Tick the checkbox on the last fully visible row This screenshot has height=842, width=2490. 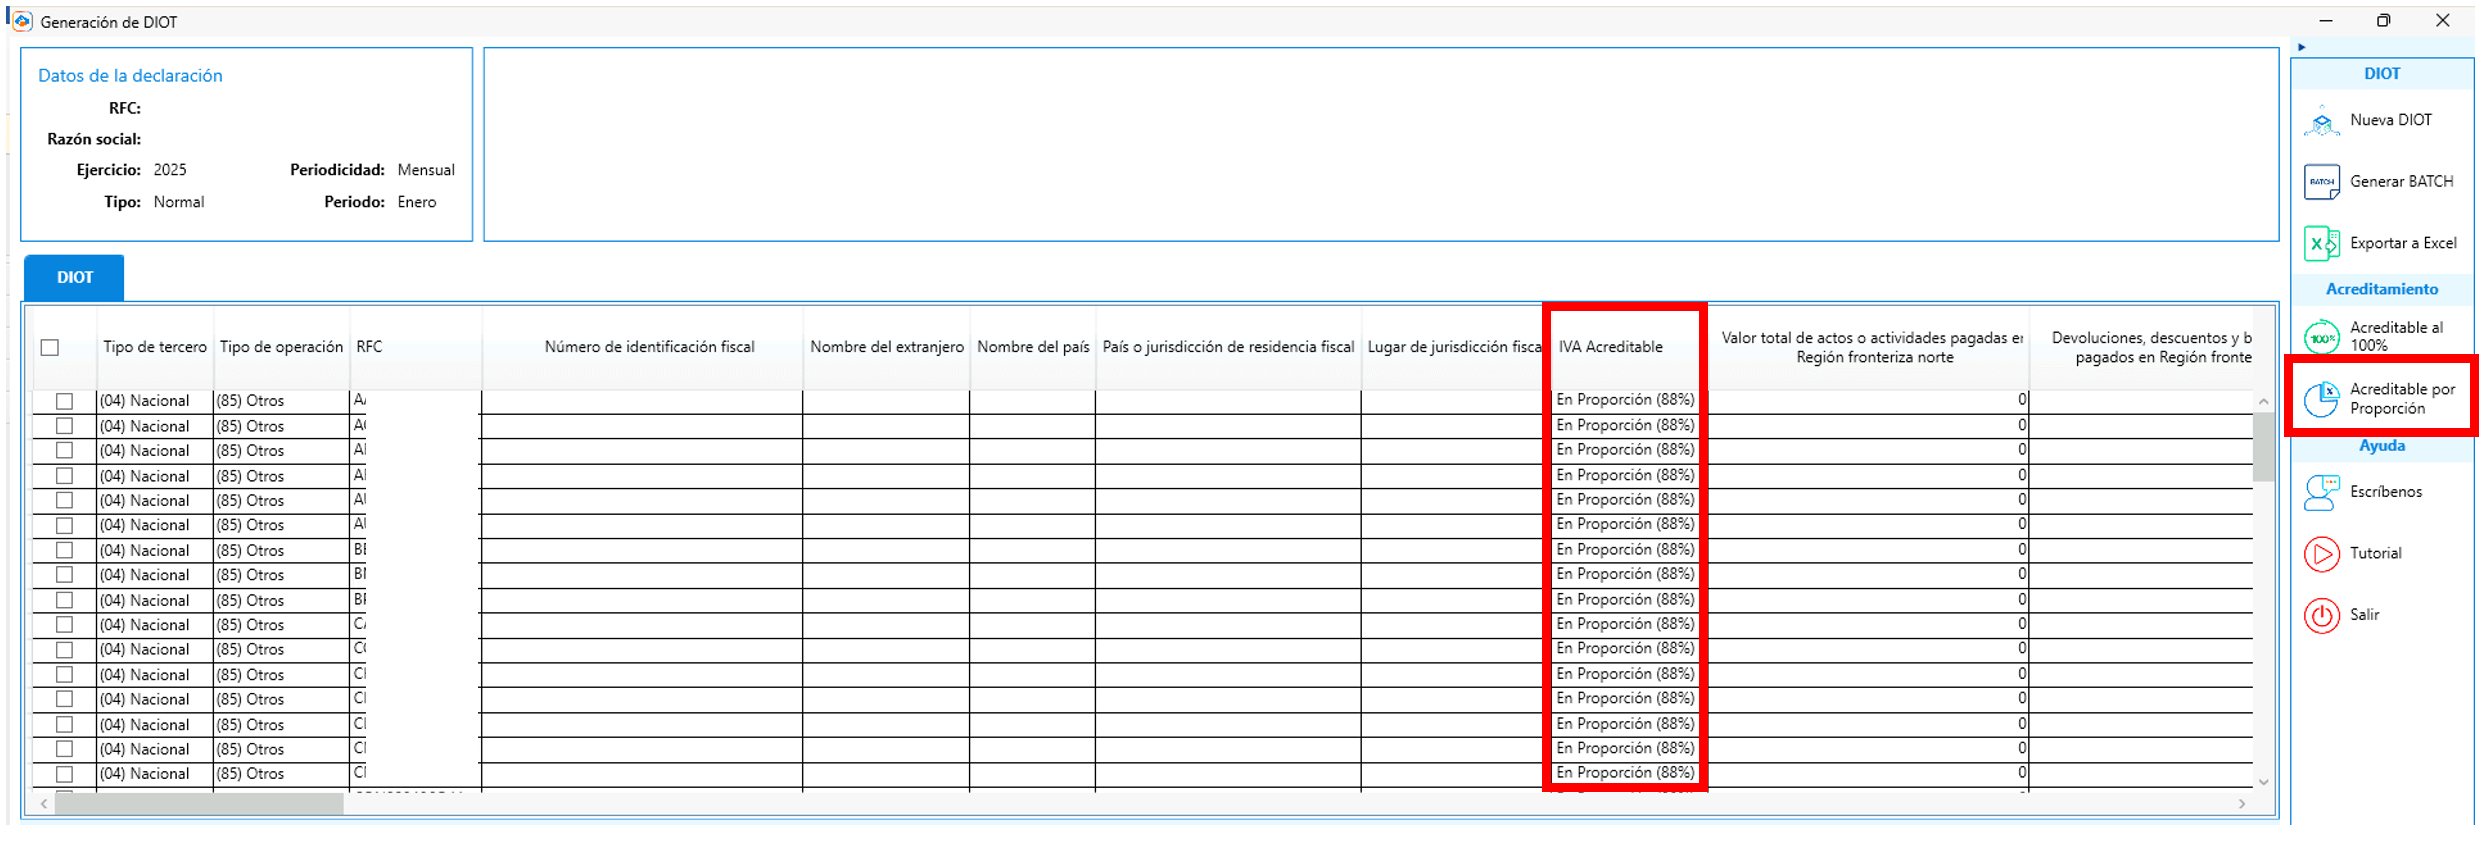pos(65,774)
